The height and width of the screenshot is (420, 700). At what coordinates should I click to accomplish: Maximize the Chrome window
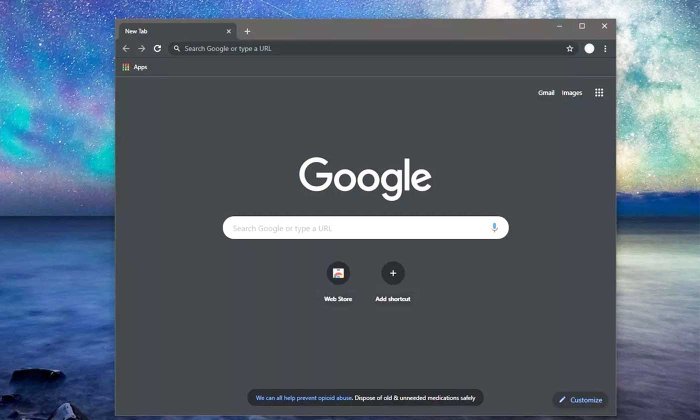coord(582,26)
